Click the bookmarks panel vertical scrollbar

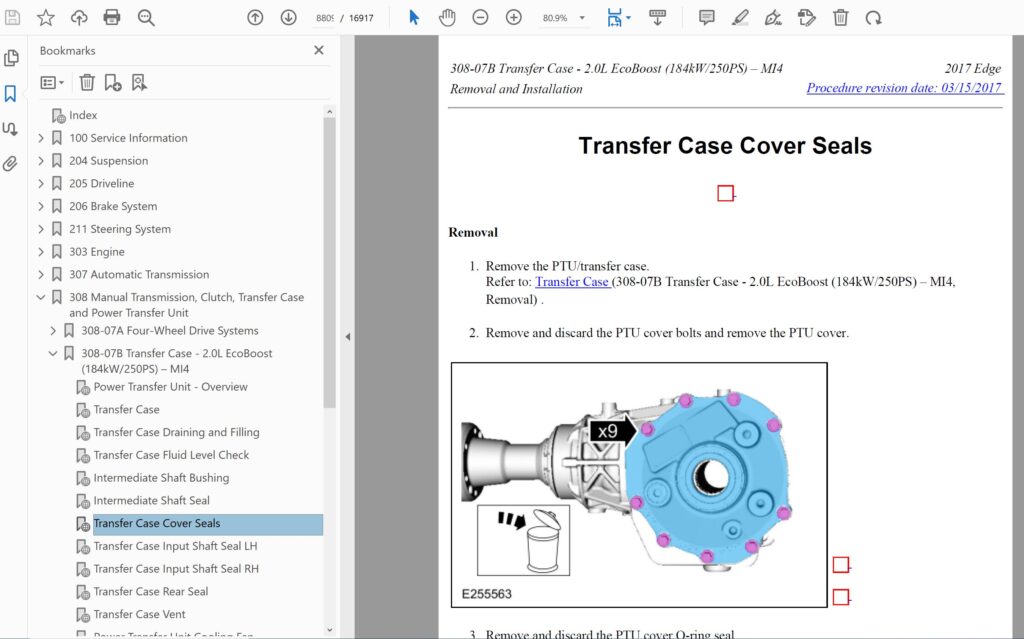pos(329,262)
